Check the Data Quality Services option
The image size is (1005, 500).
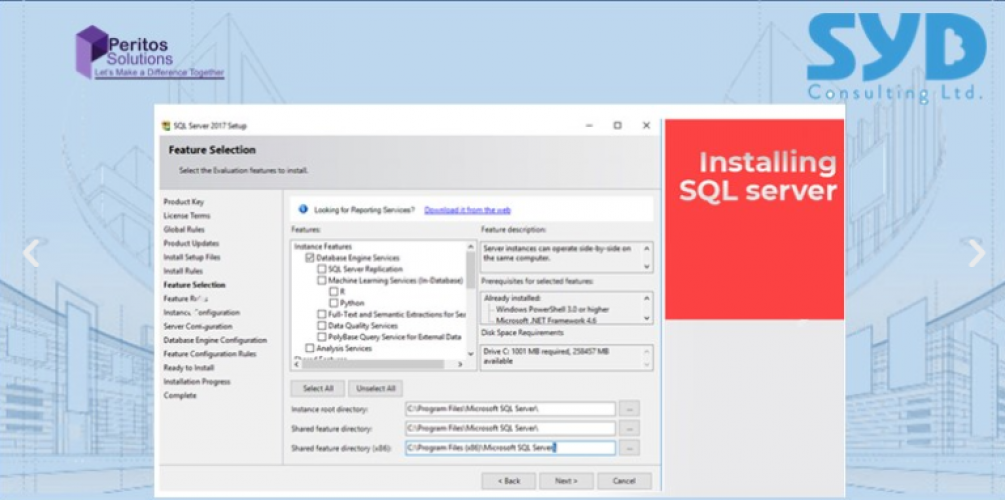[x=322, y=326]
